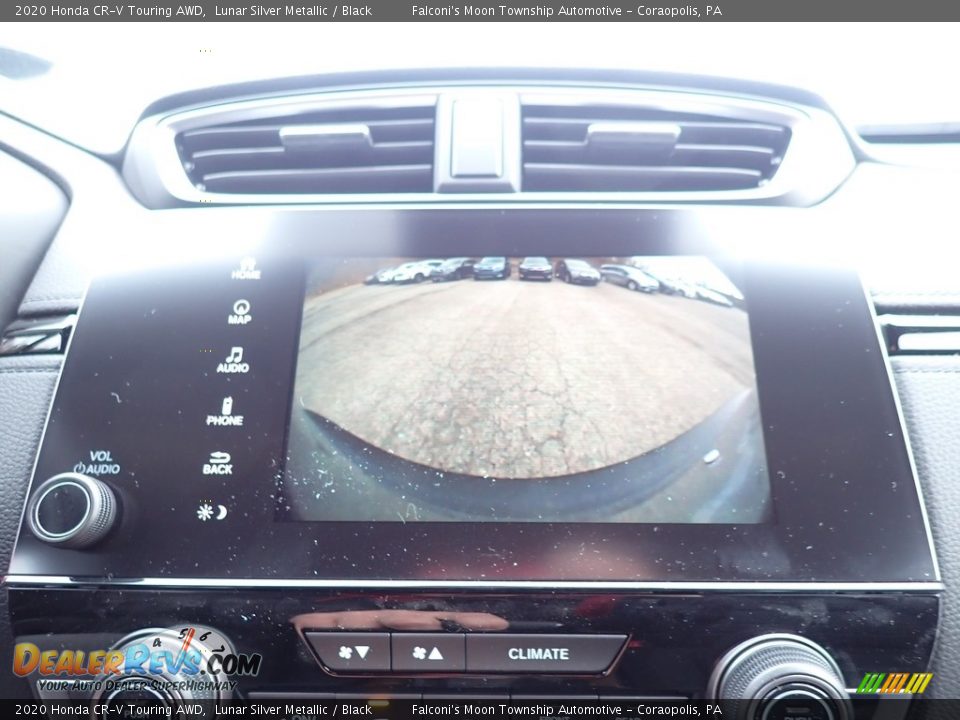Adjust the right air vent slider tab
The image size is (960, 720).
click(x=633, y=132)
